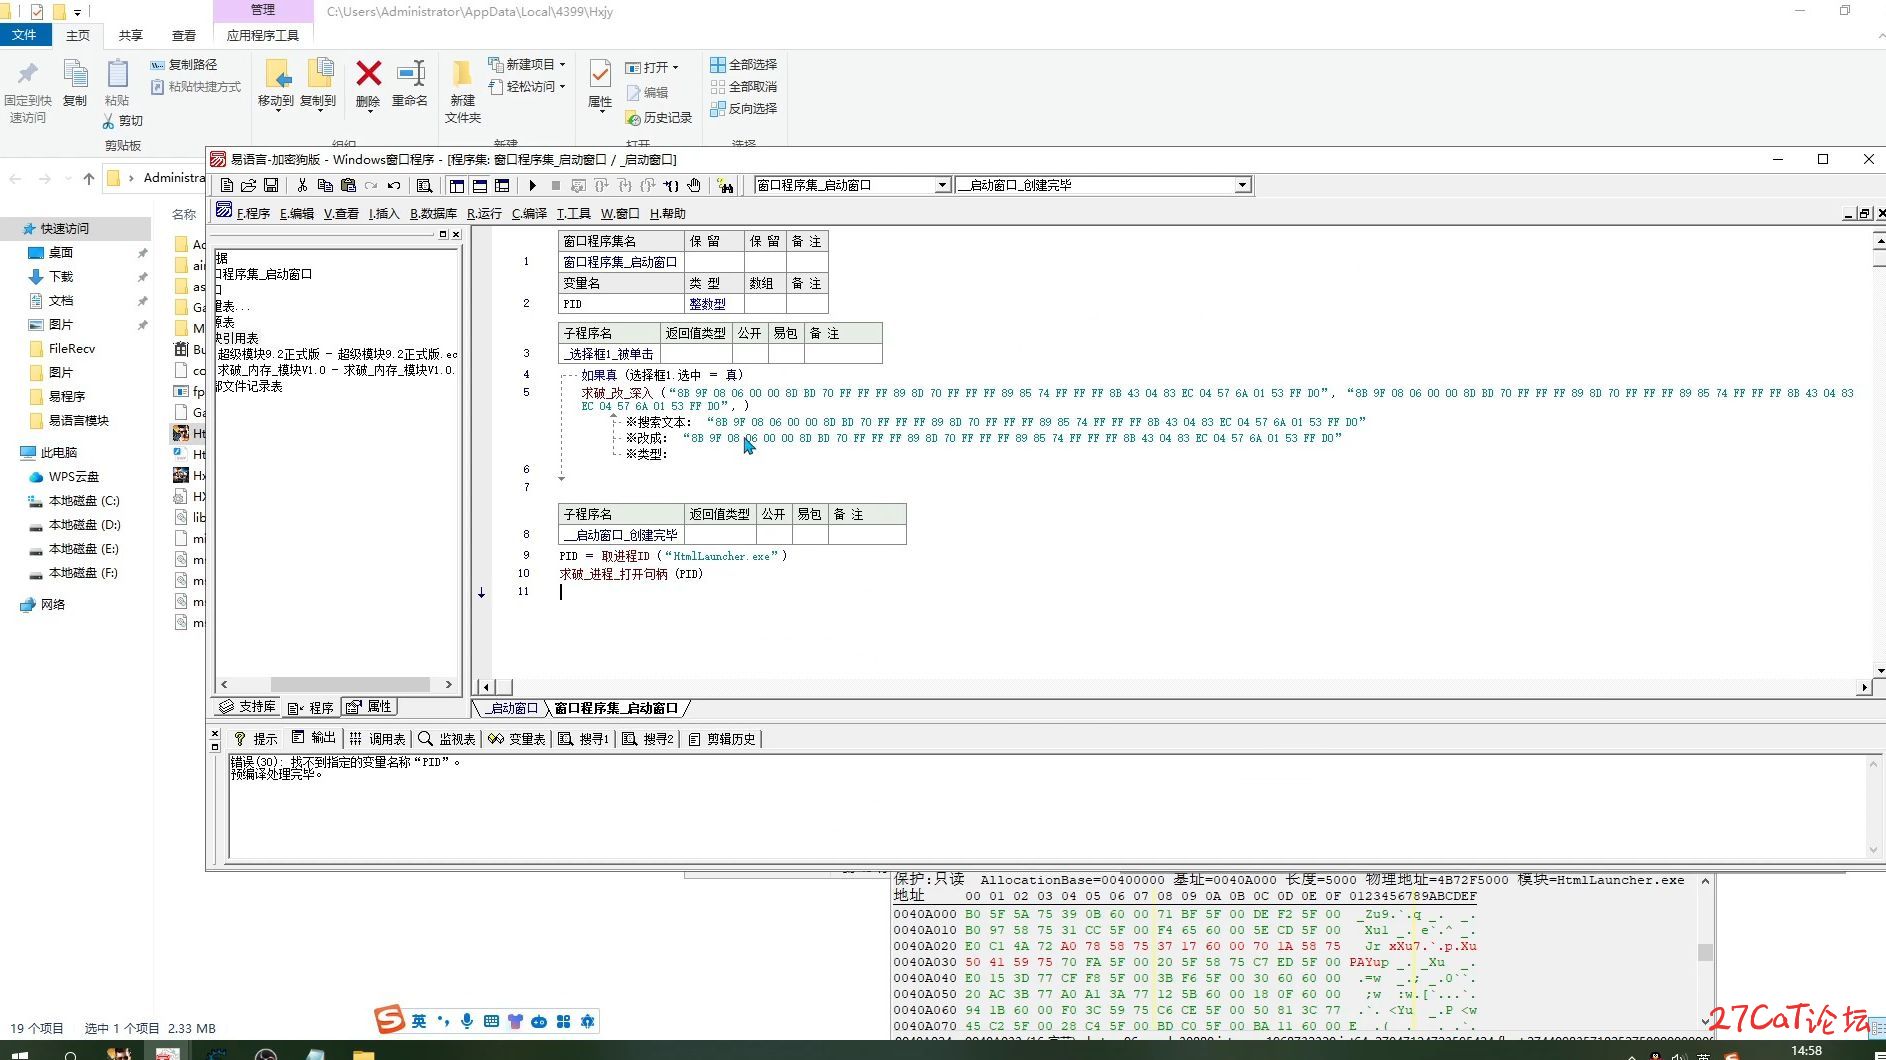1886x1060 pixels.
Task: Open the 窗口程序集_启动窗口 combo box
Action: pyautogui.click(x=942, y=185)
